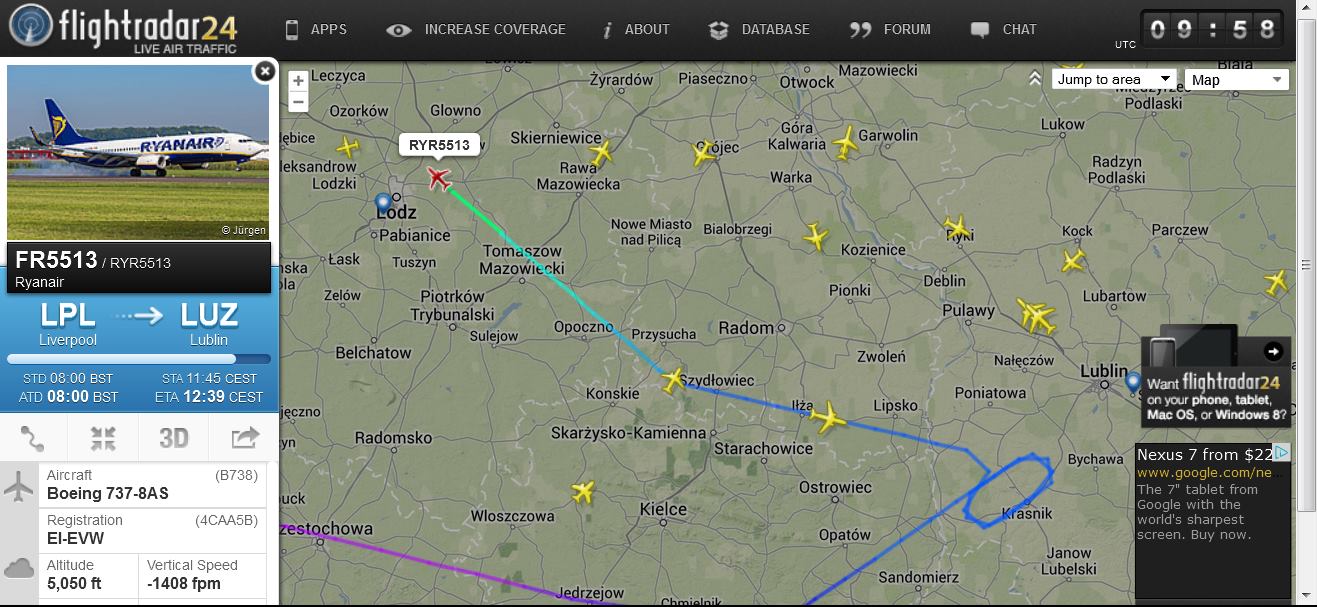Click the Lodz airport blue pin marker
This screenshot has height=607, width=1317.
382,205
